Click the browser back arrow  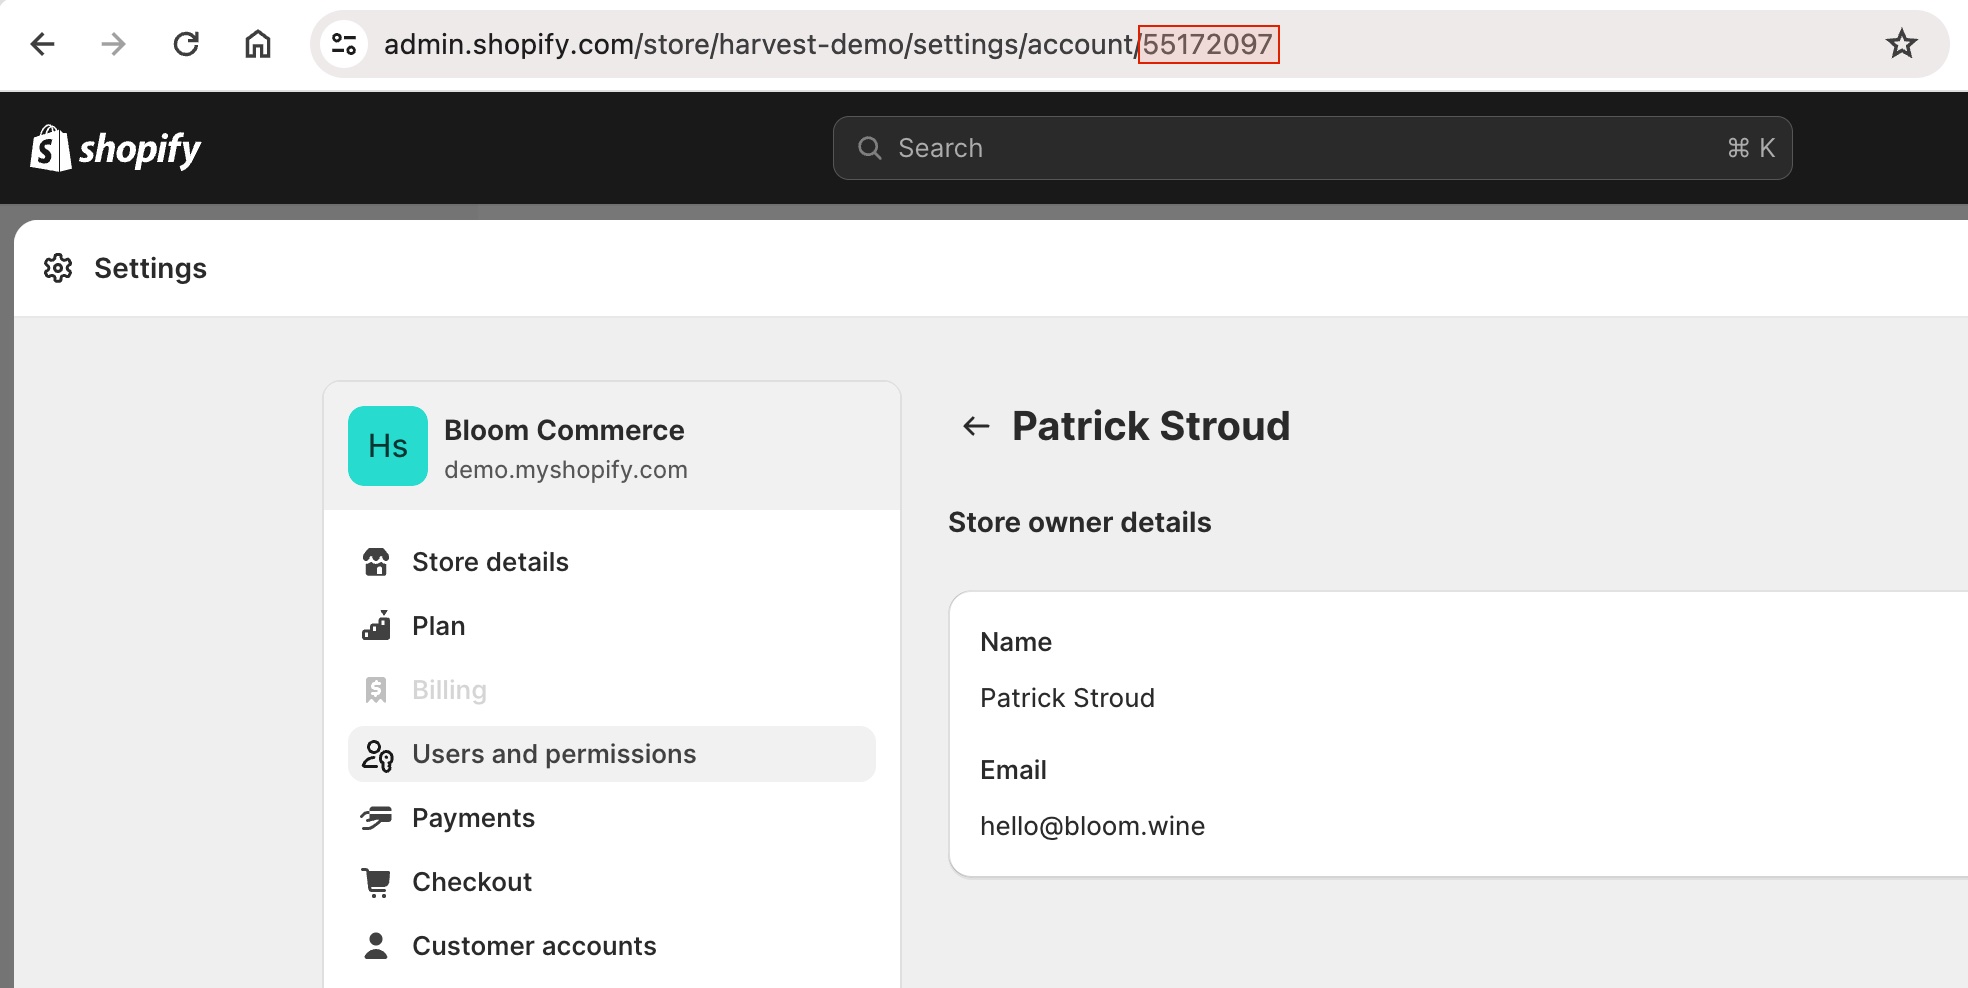[43, 44]
